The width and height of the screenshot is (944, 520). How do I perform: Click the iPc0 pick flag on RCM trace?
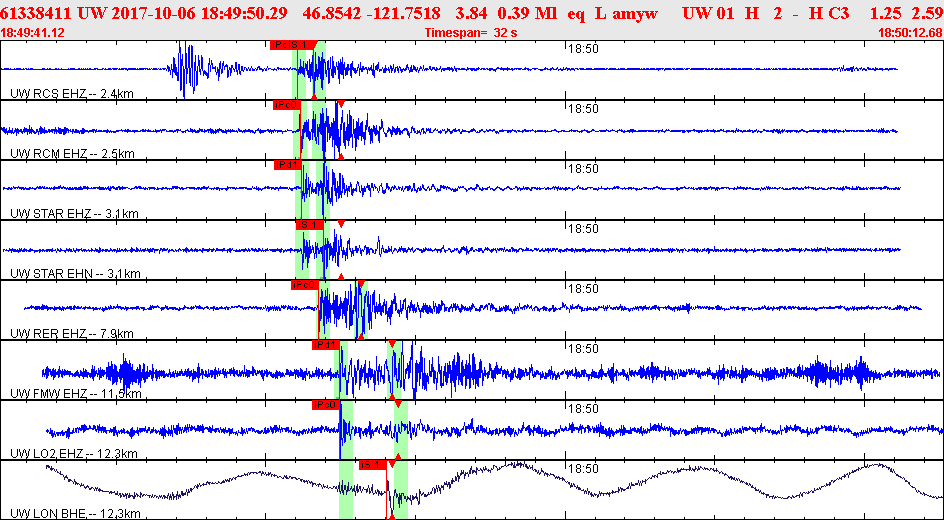point(285,105)
